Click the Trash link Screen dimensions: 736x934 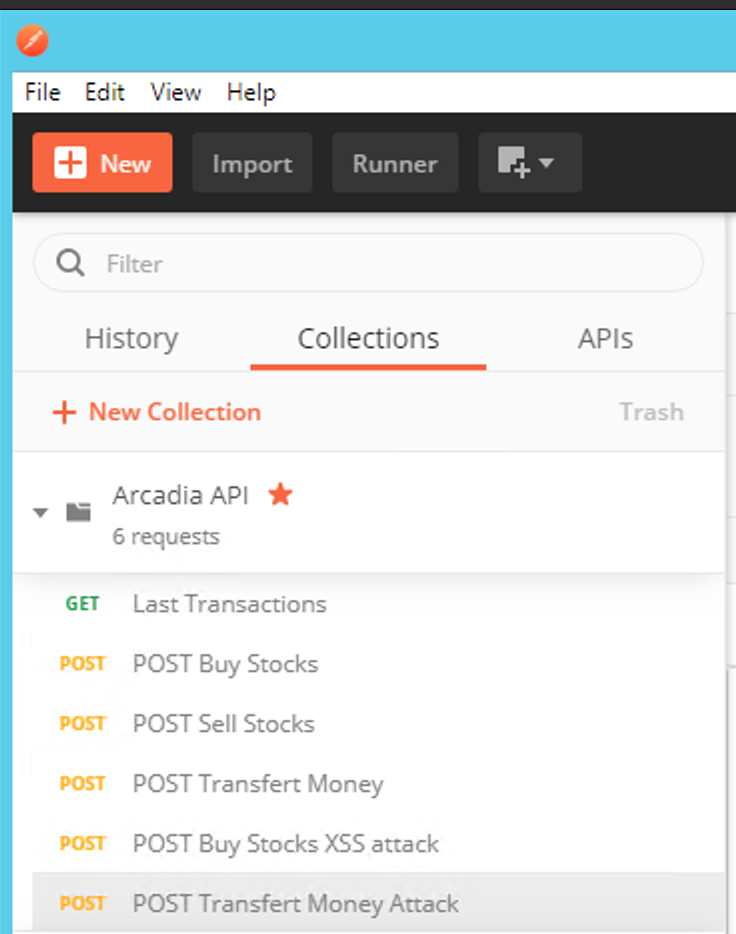652,412
